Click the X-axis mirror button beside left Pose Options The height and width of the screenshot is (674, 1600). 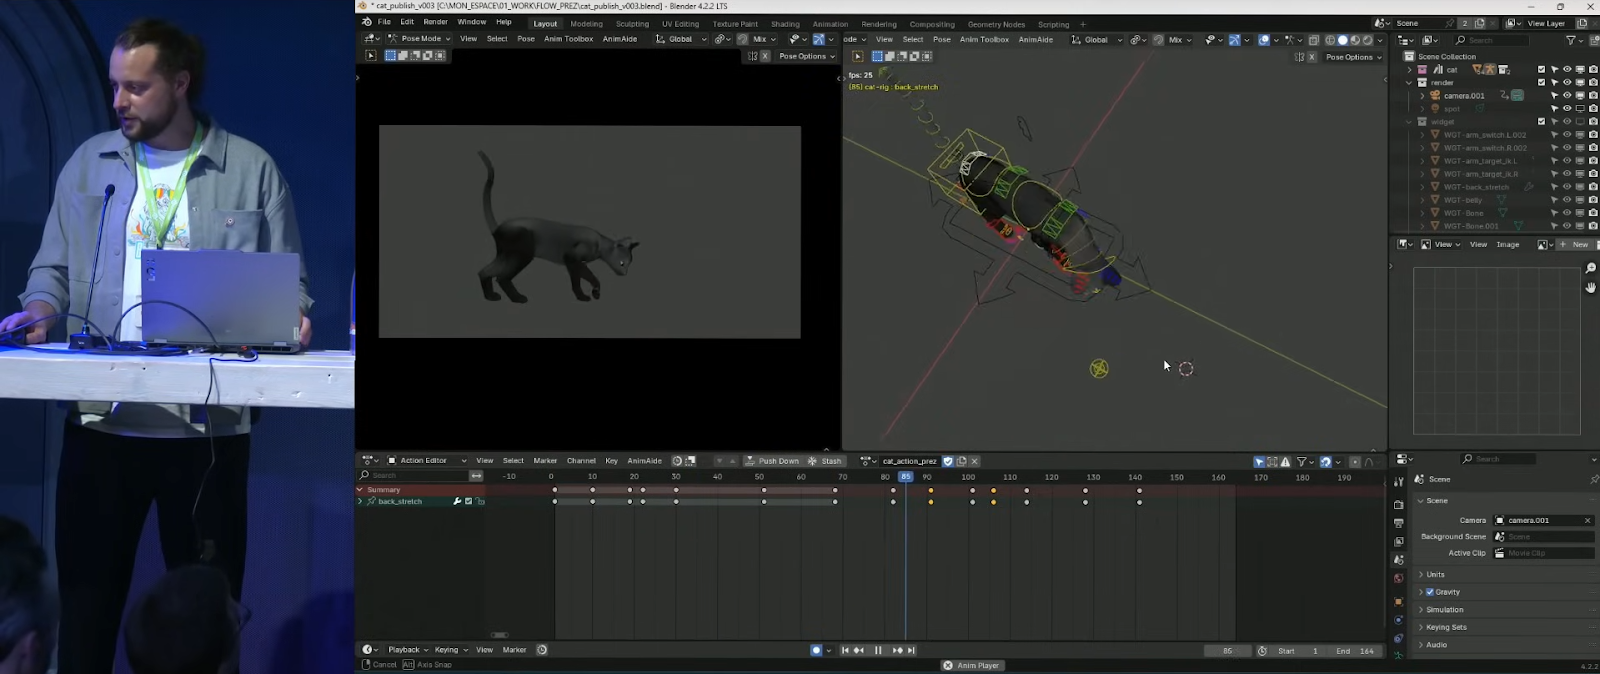point(765,56)
